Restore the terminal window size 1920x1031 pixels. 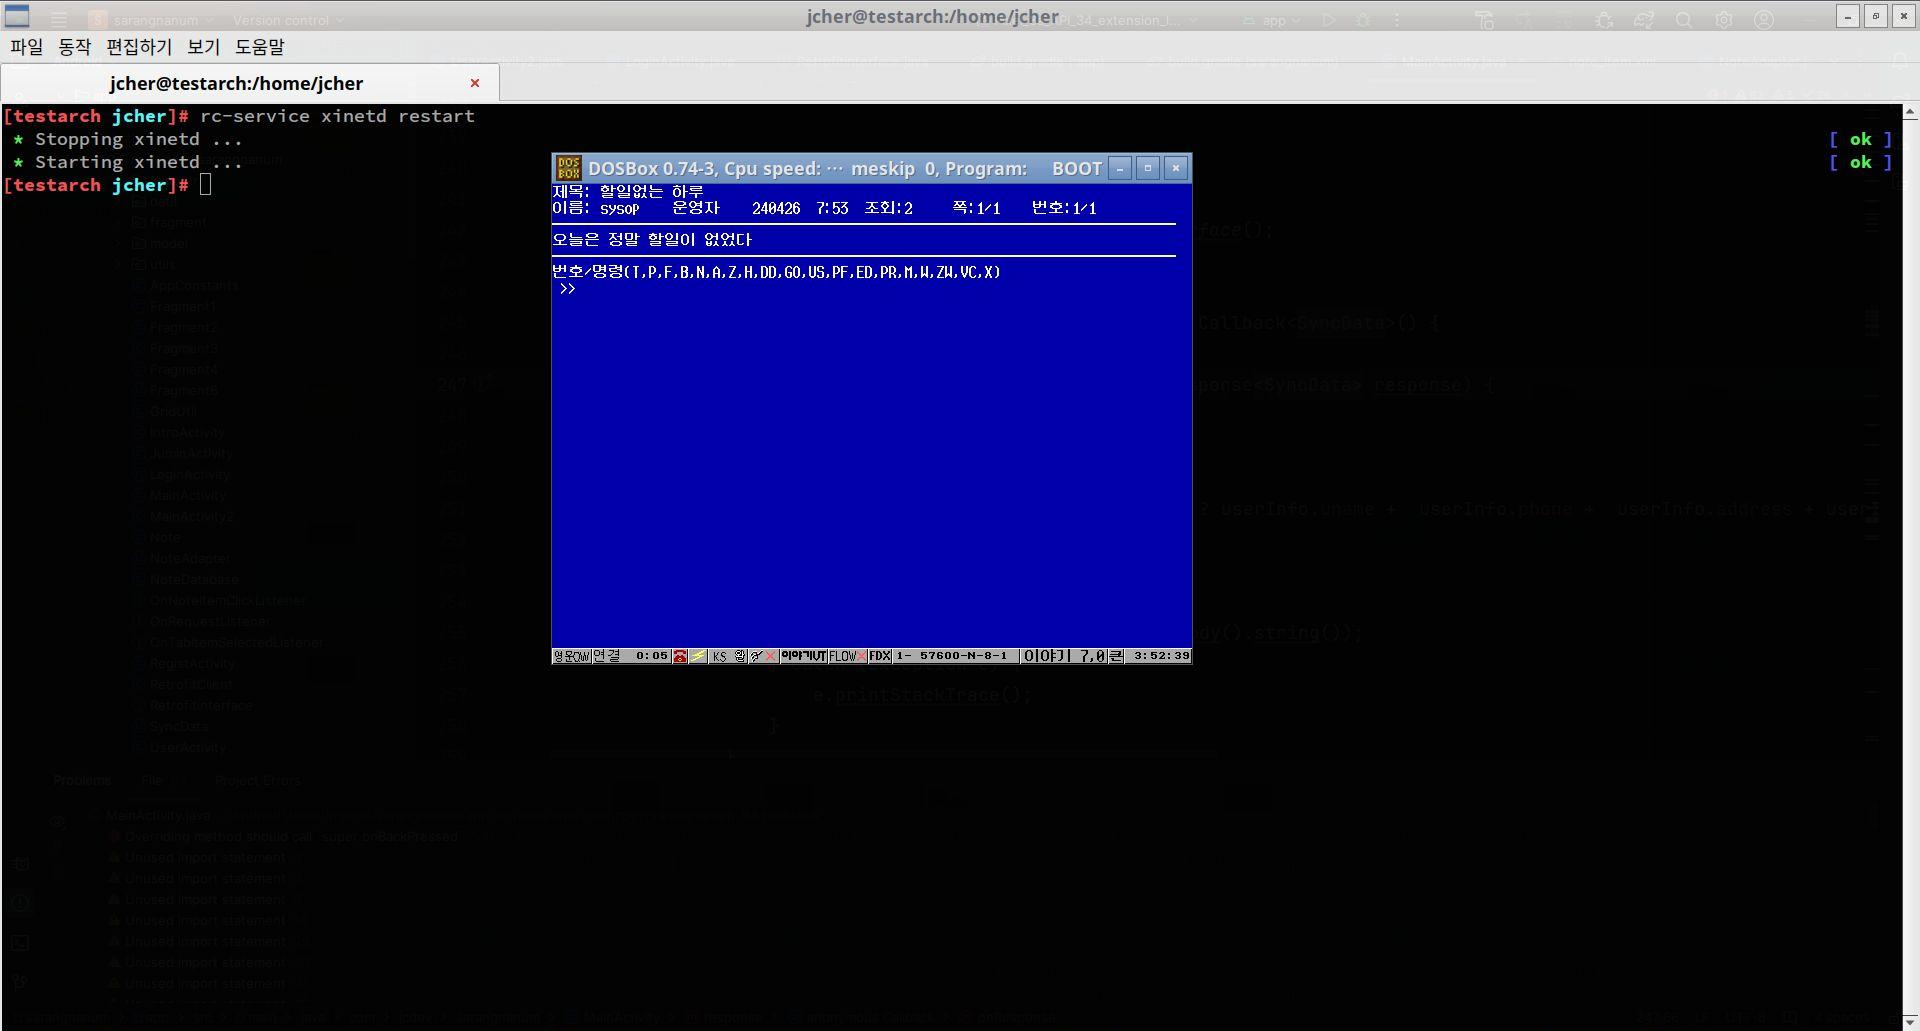pos(1876,16)
